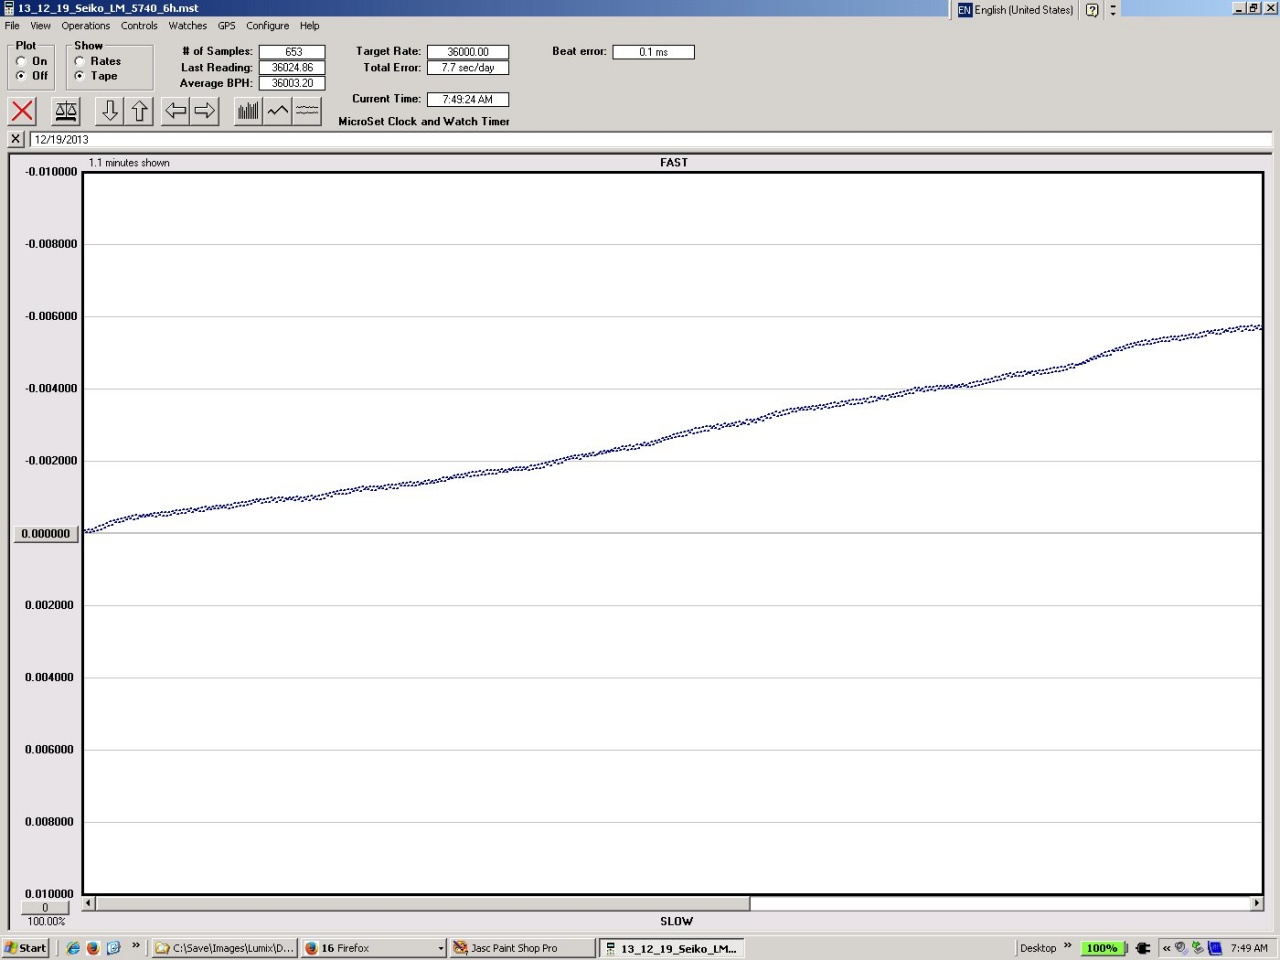Click the wavy lines graph icon
Image resolution: width=1280 pixels, height=960 pixels.
pyautogui.click(x=307, y=111)
